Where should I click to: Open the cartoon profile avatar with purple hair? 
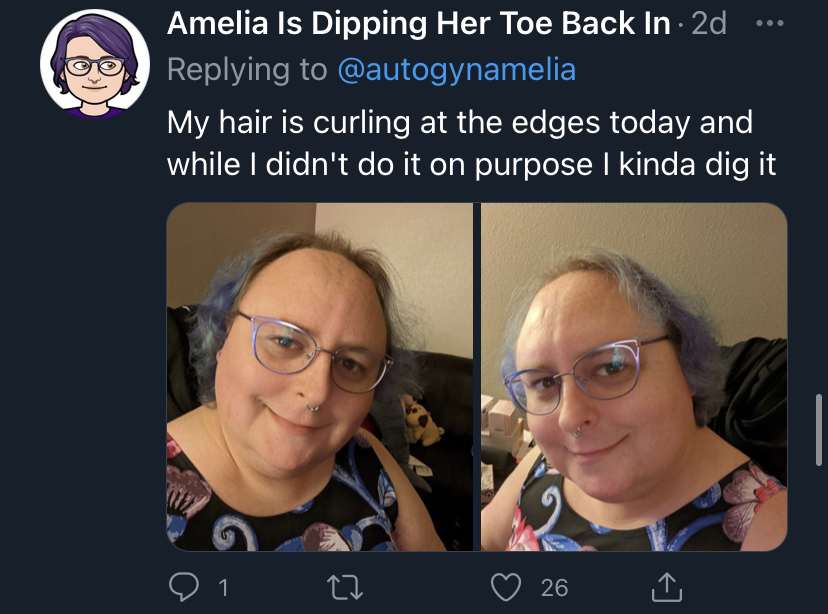[x=95, y=63]
